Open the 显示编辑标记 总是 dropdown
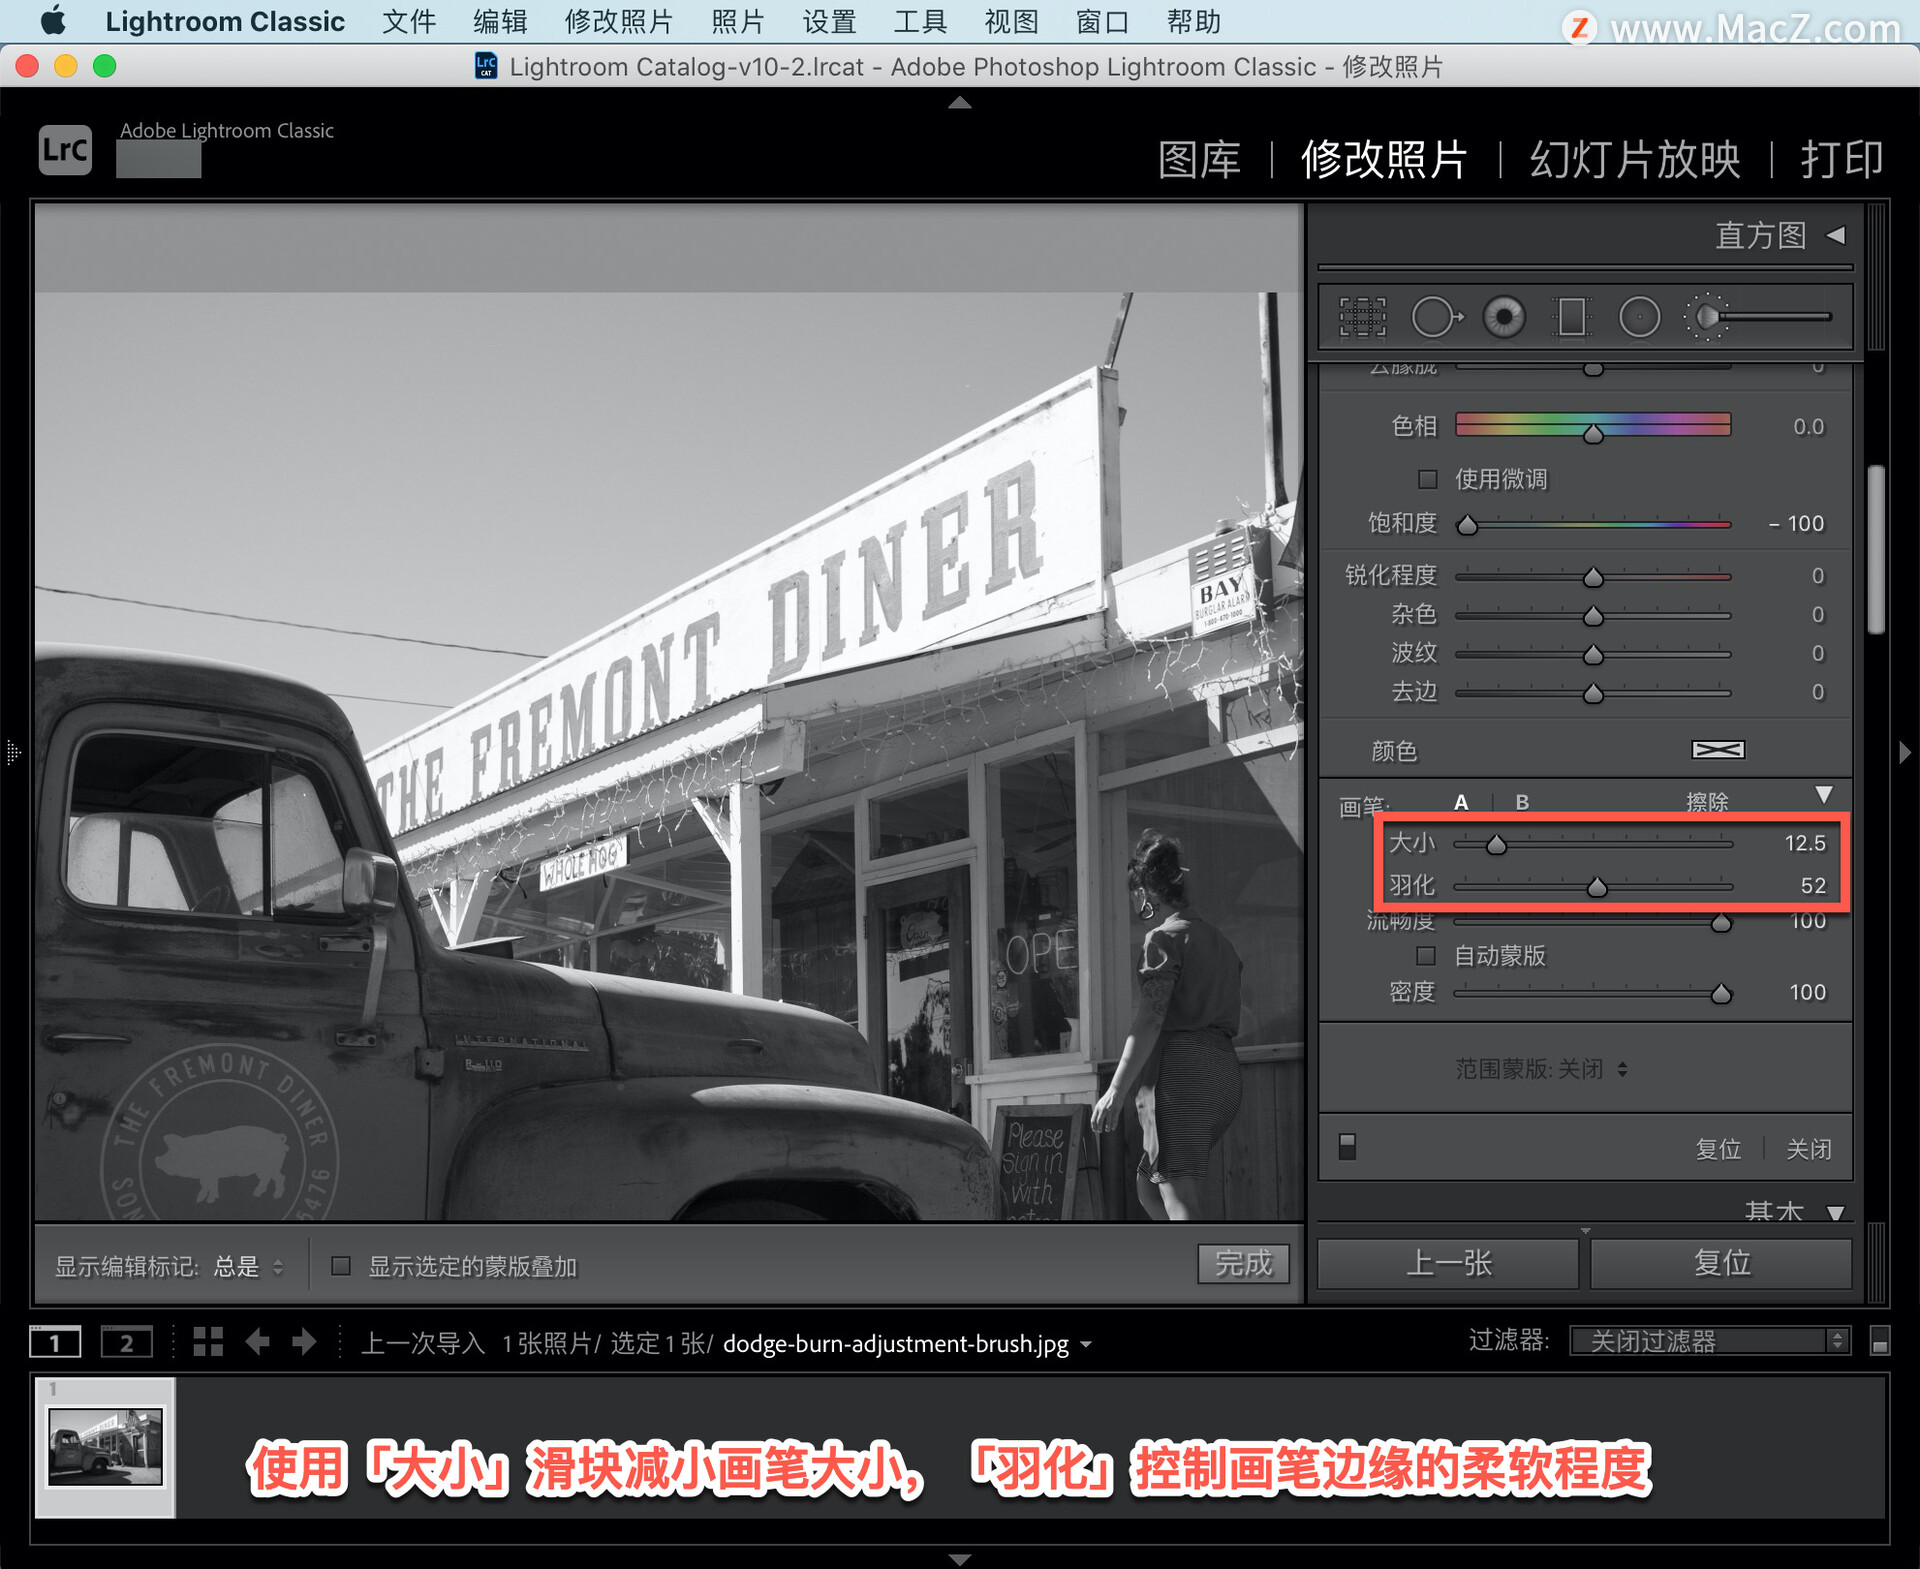The width and height of the screenshot is (1920, 1569). coord(248,1267)
